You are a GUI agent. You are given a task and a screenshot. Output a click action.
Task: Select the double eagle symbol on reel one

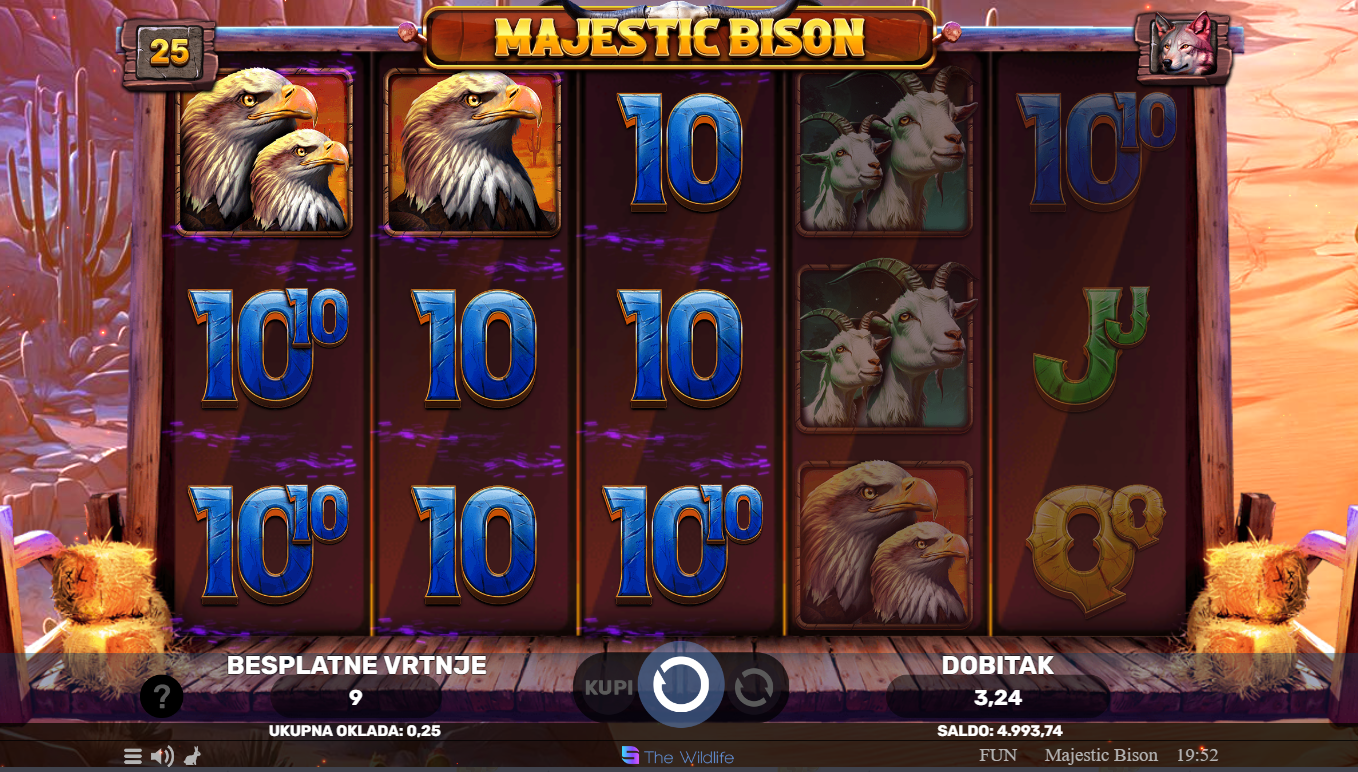[264, 152]
